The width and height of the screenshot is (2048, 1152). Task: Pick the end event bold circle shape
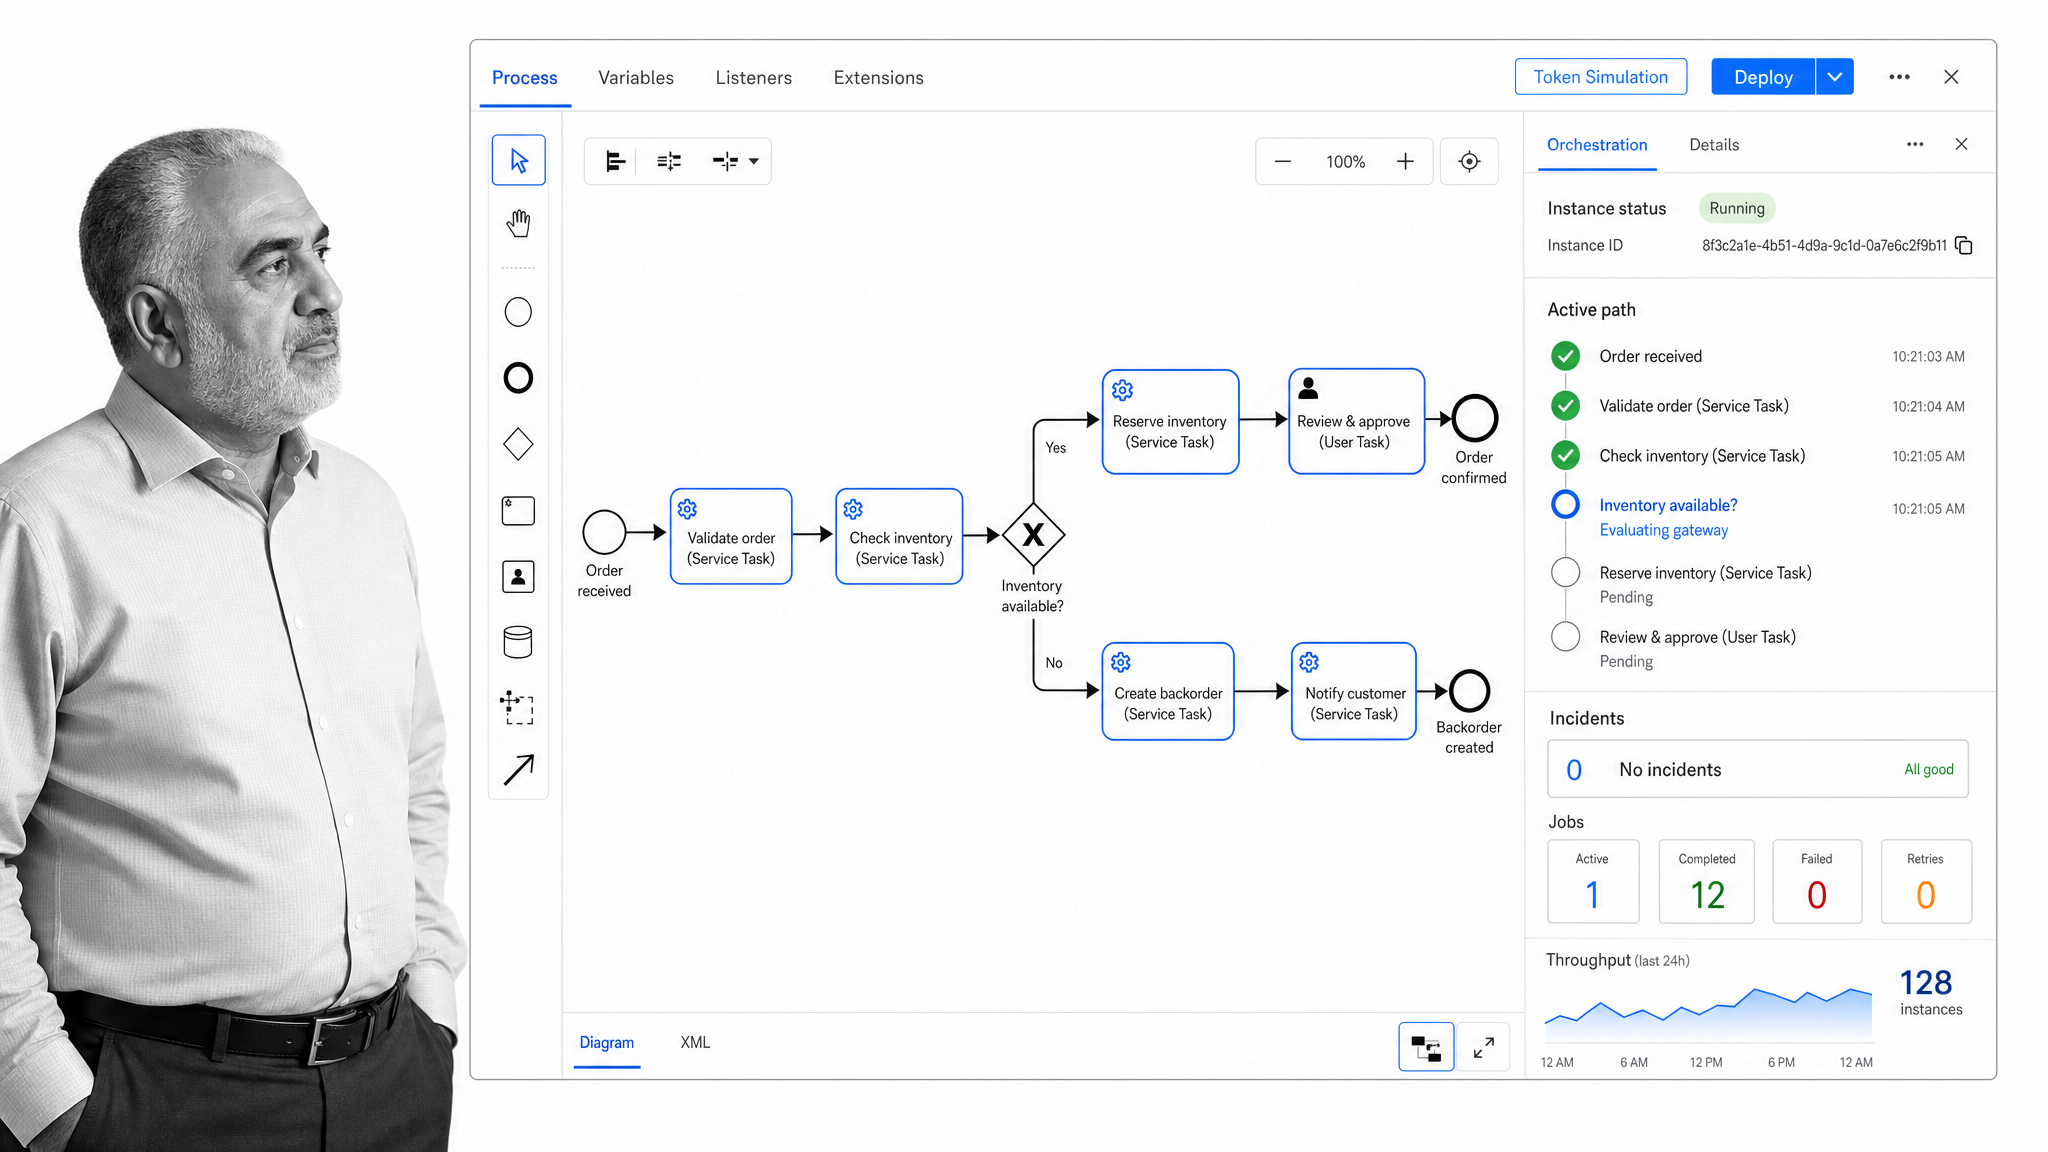[x=518, y=378]
